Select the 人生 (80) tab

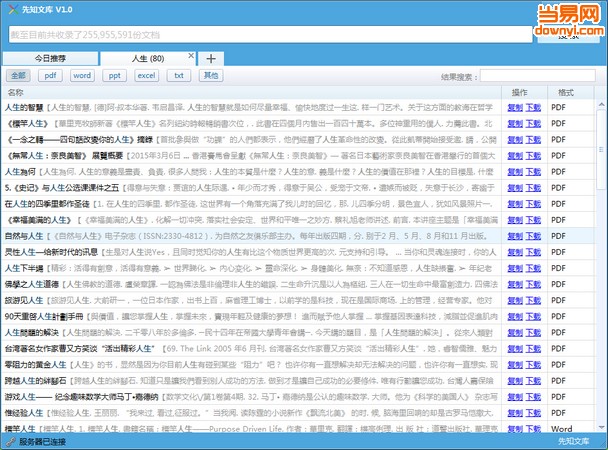click(148, 59)
